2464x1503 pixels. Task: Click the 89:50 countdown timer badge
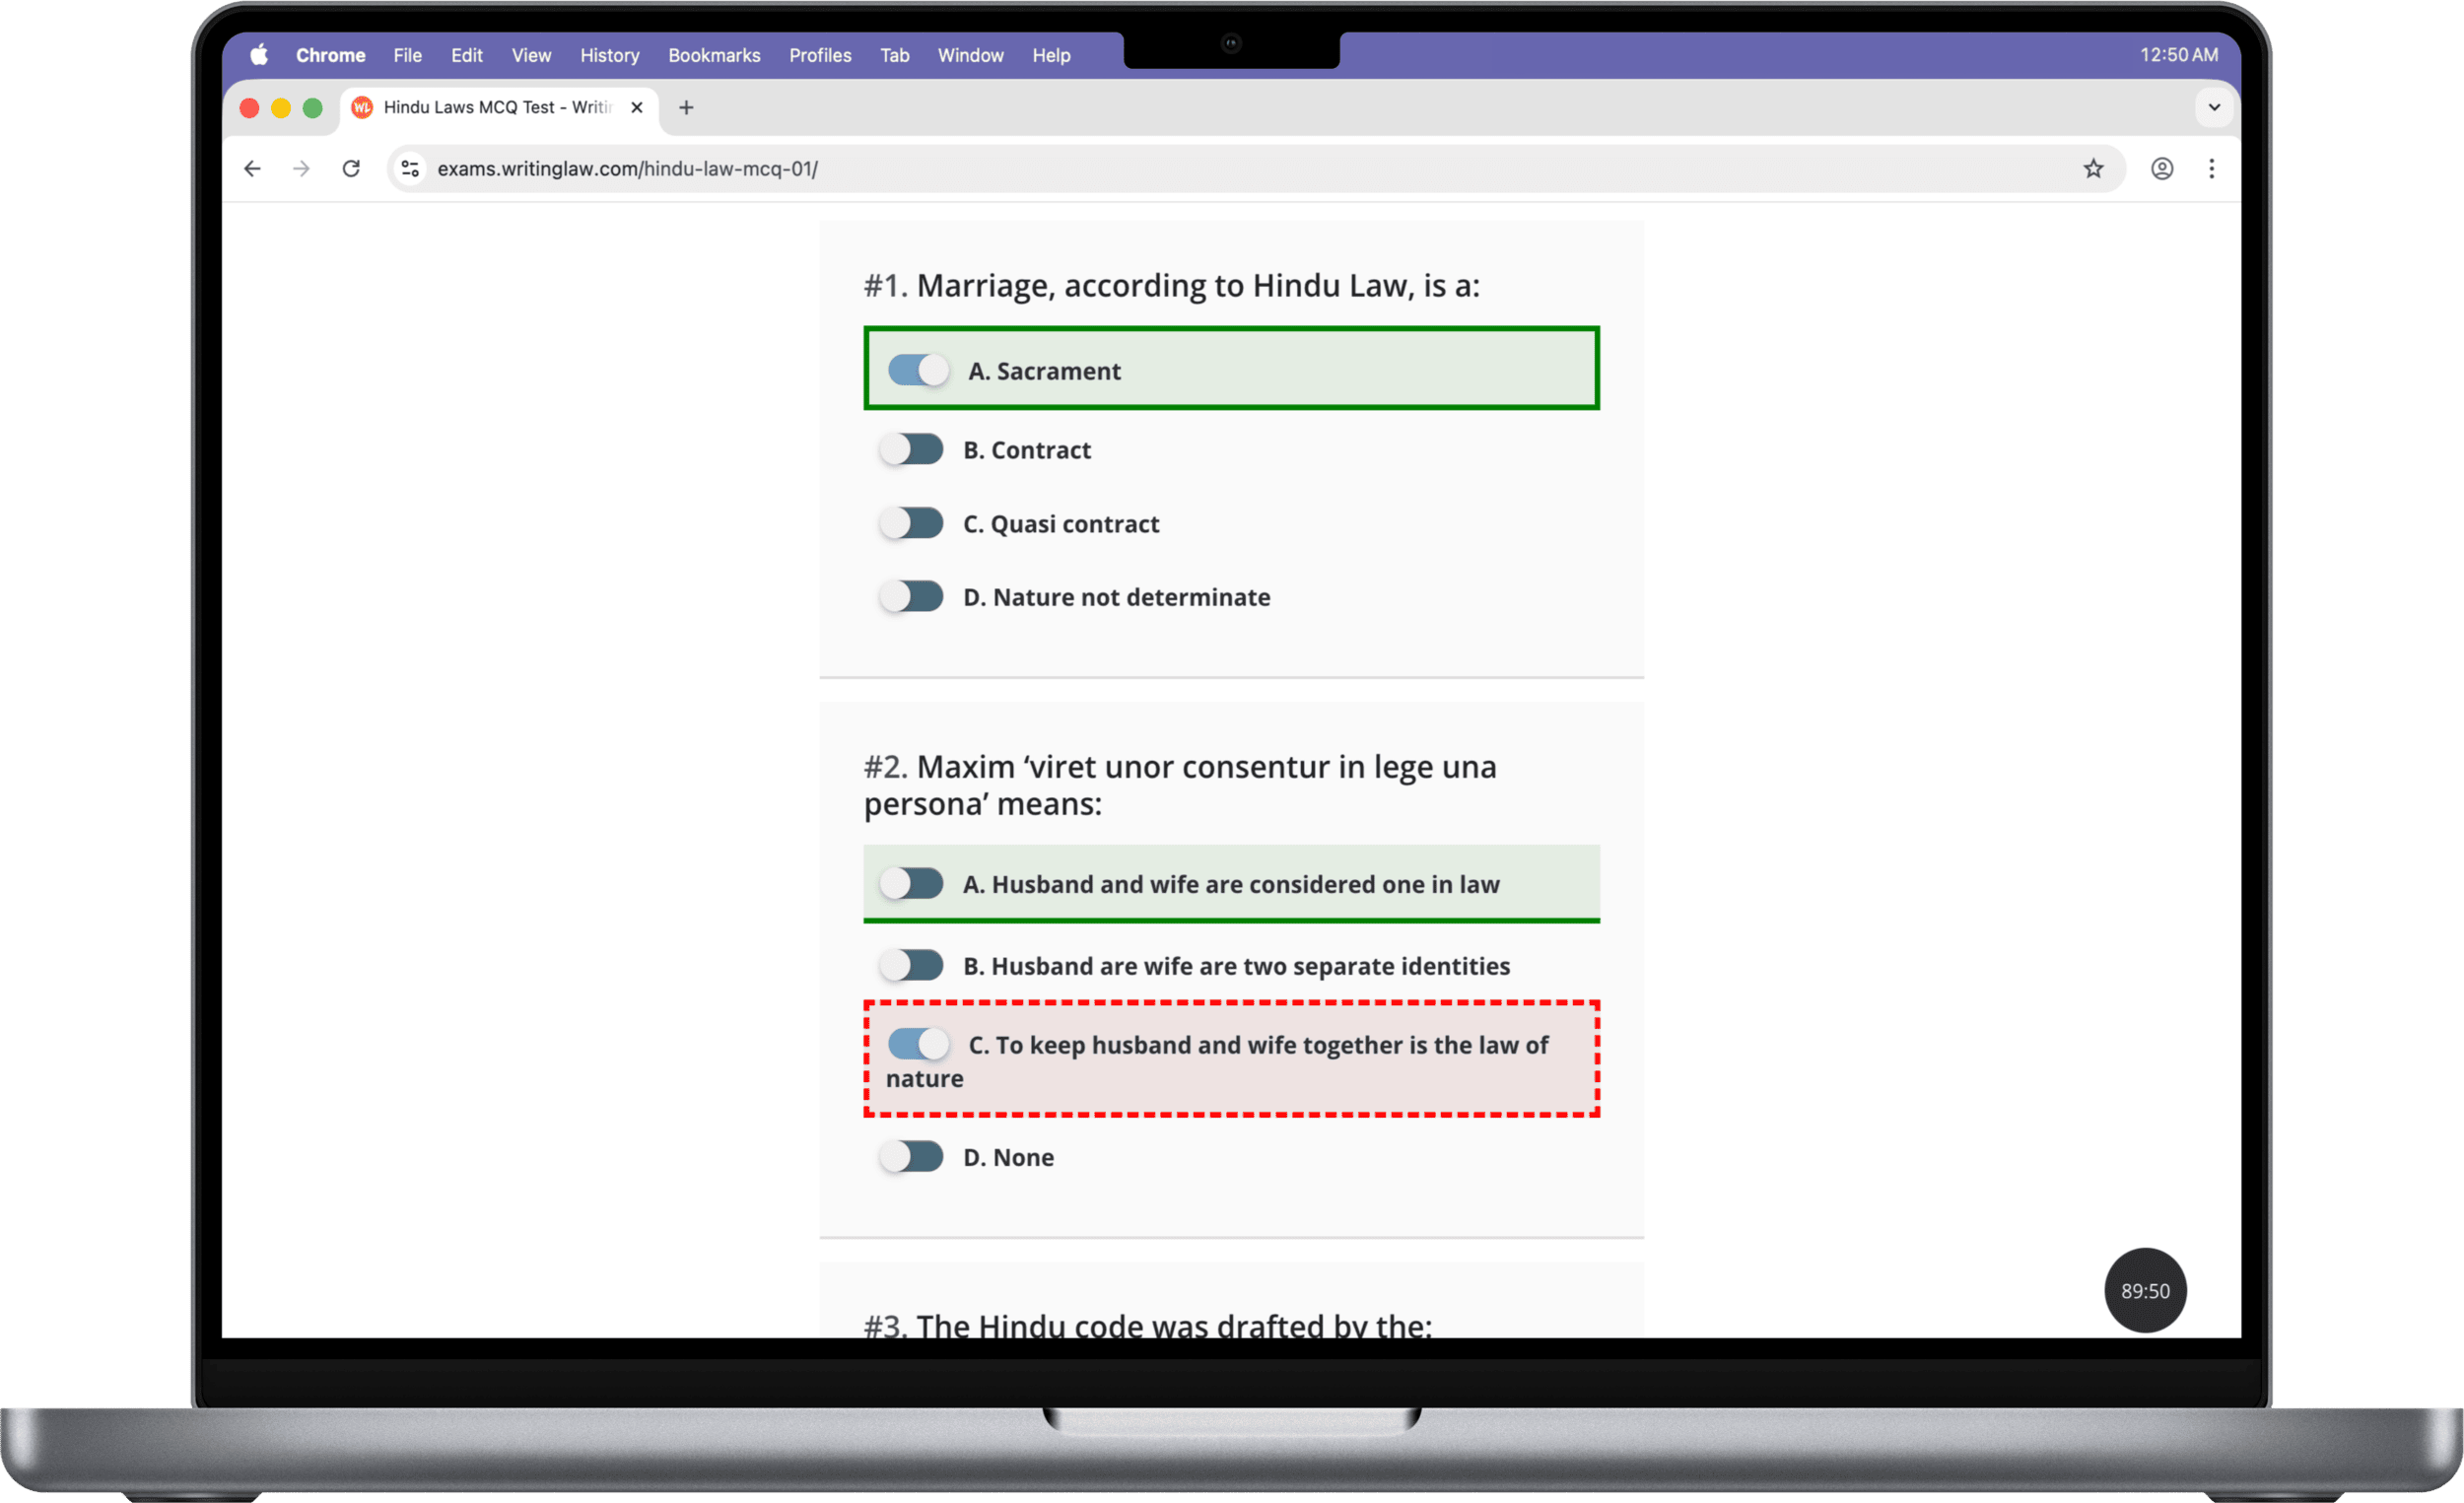(2145, 1290)
